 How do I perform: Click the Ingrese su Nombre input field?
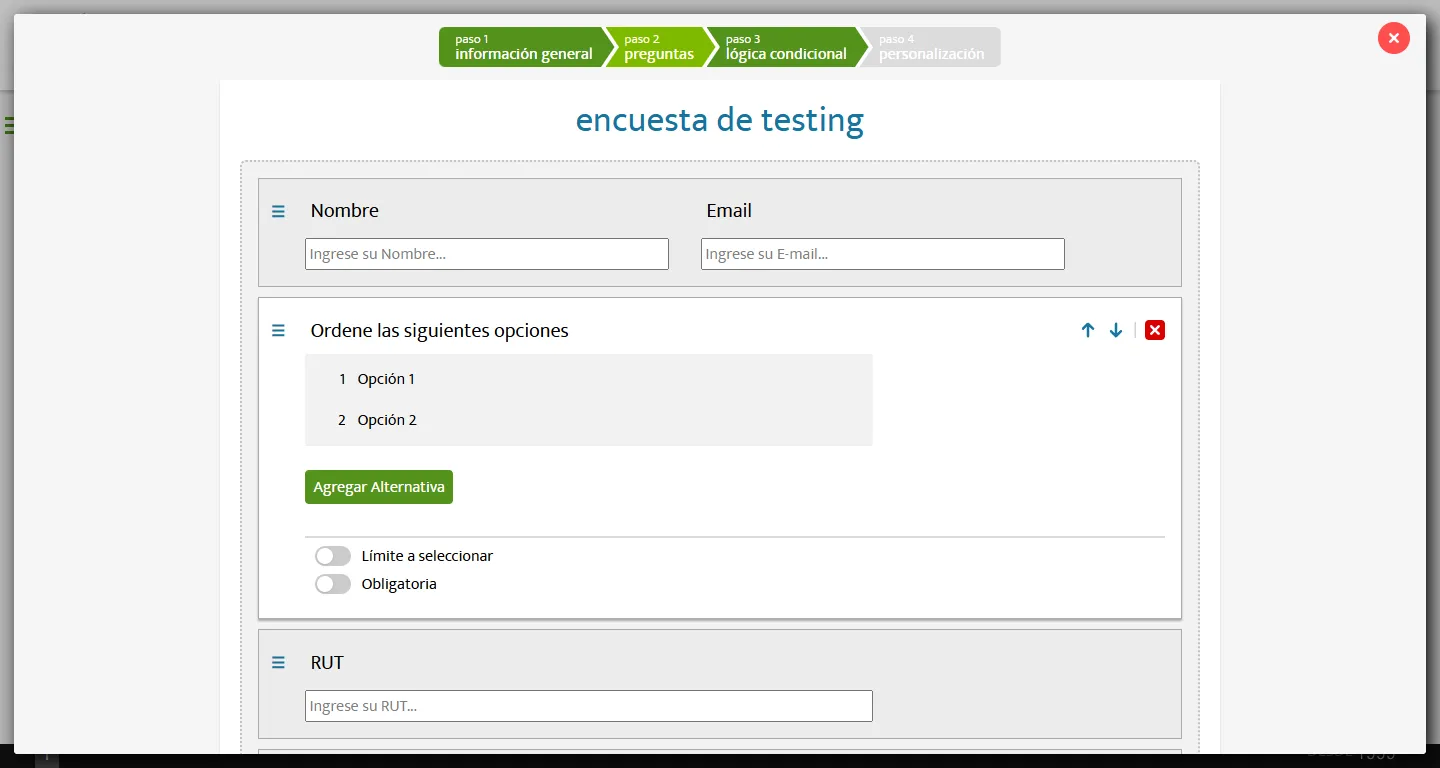(487, 253)
